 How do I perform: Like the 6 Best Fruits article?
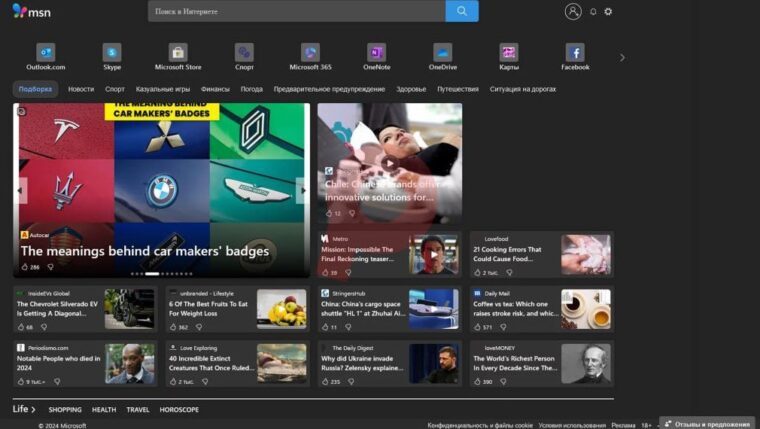click(173, 327)
